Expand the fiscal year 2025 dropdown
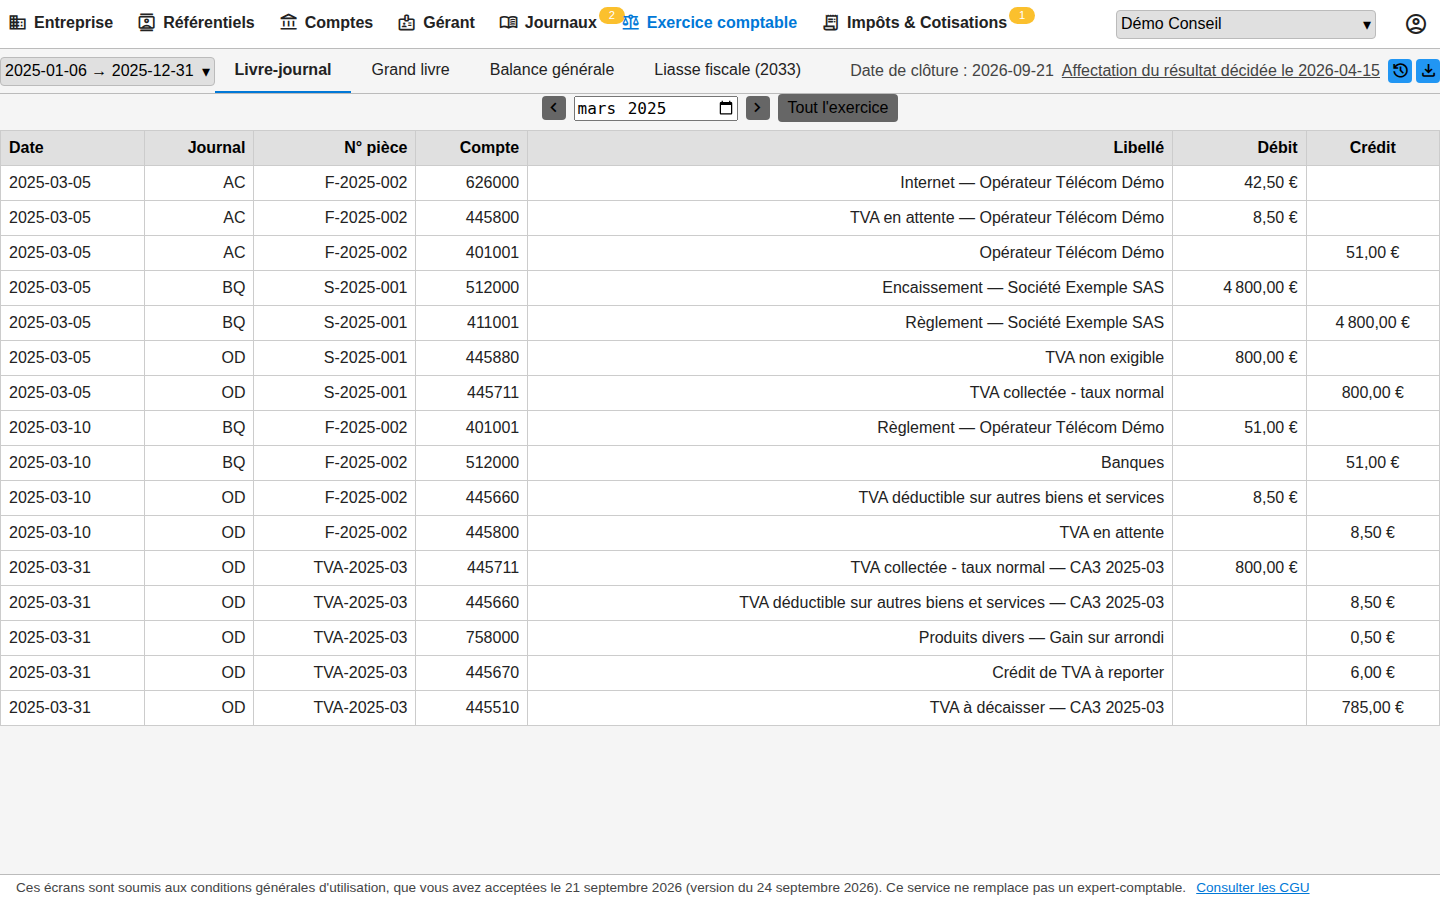Viewport: 1440px width, 900px height. (x=107, y=71)
